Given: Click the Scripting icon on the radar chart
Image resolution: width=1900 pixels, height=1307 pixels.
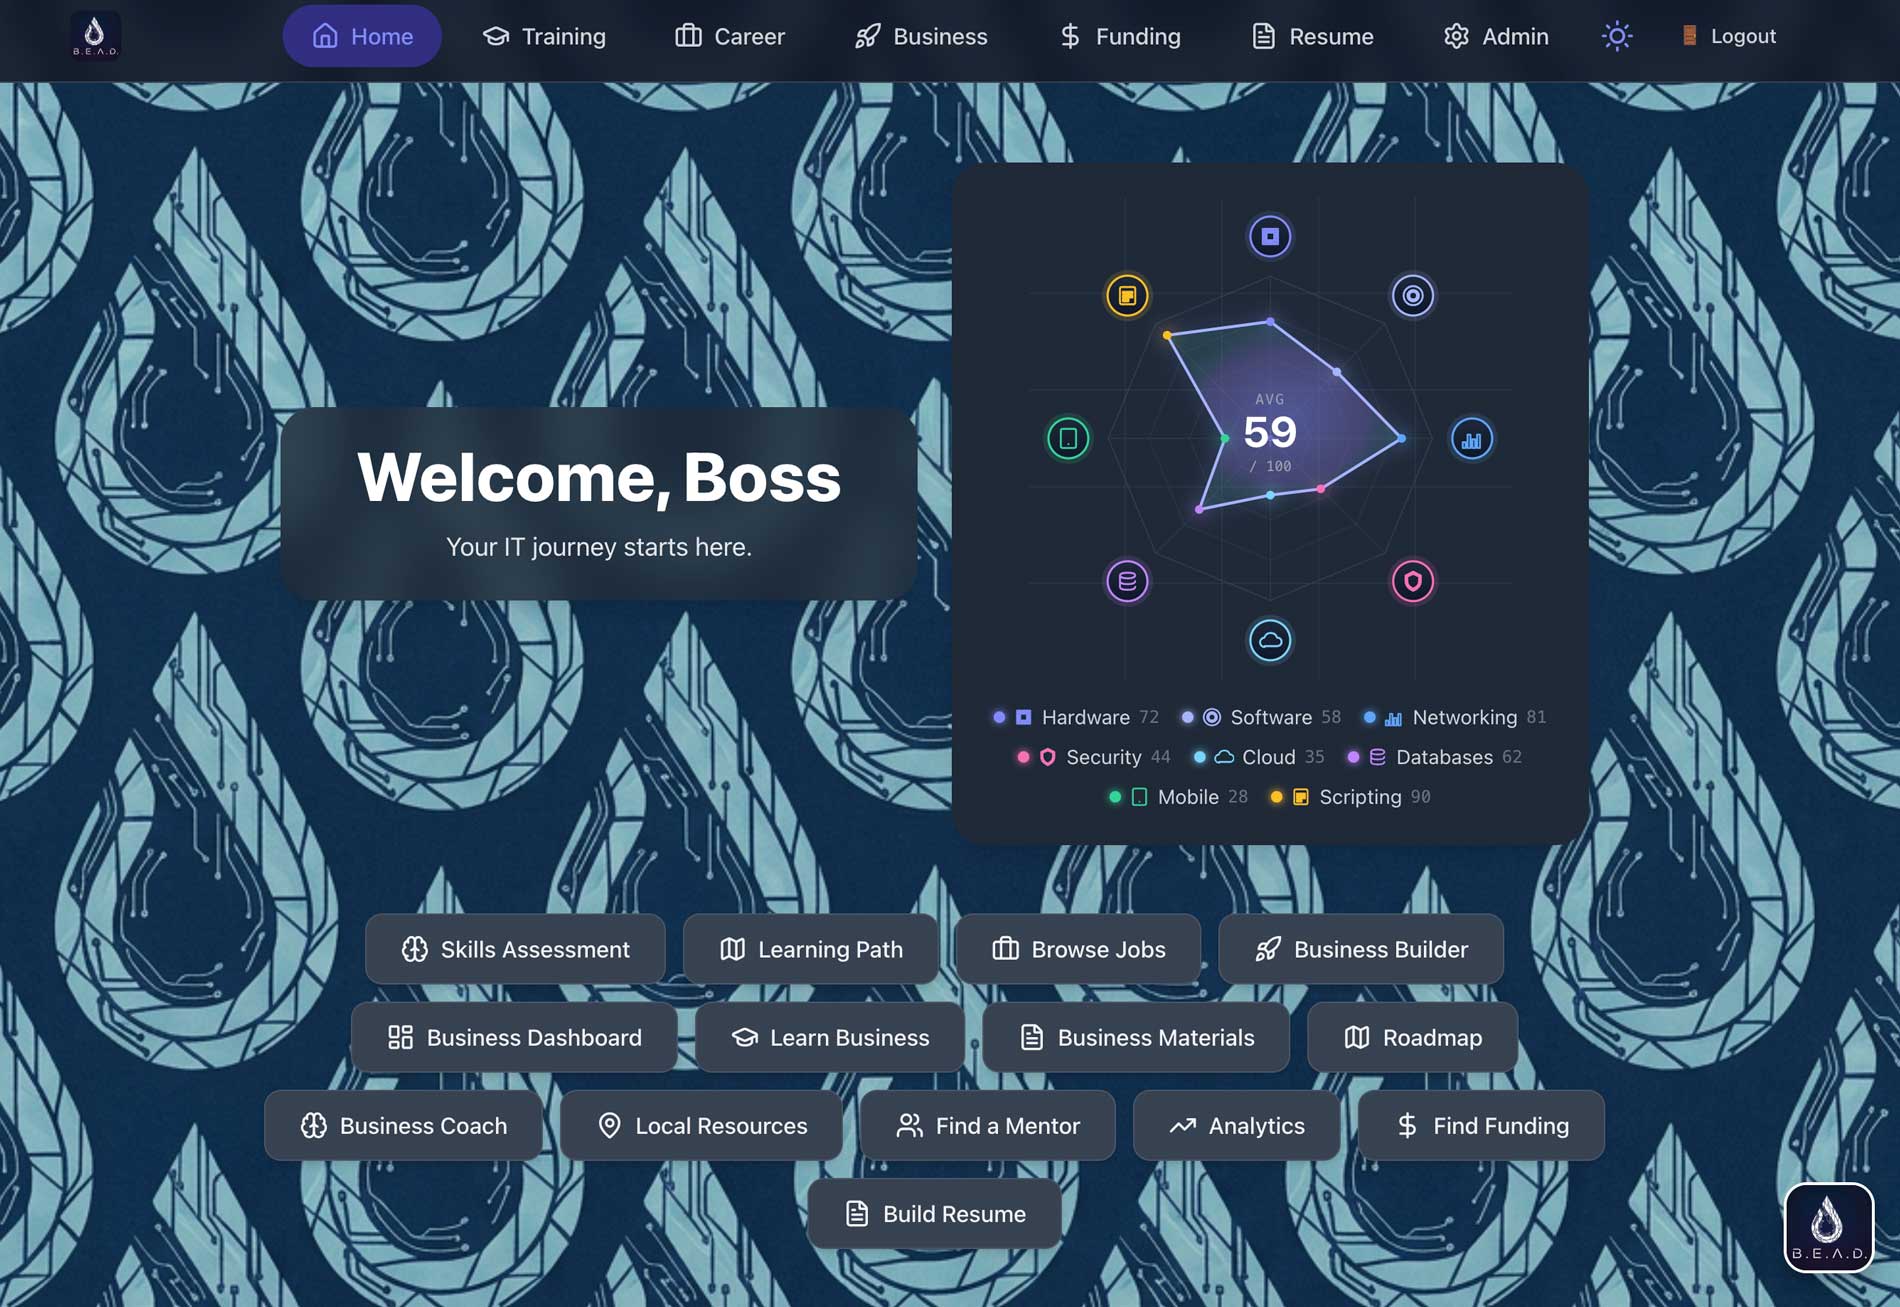Looking at the screenshot, I should (1127, 296).
